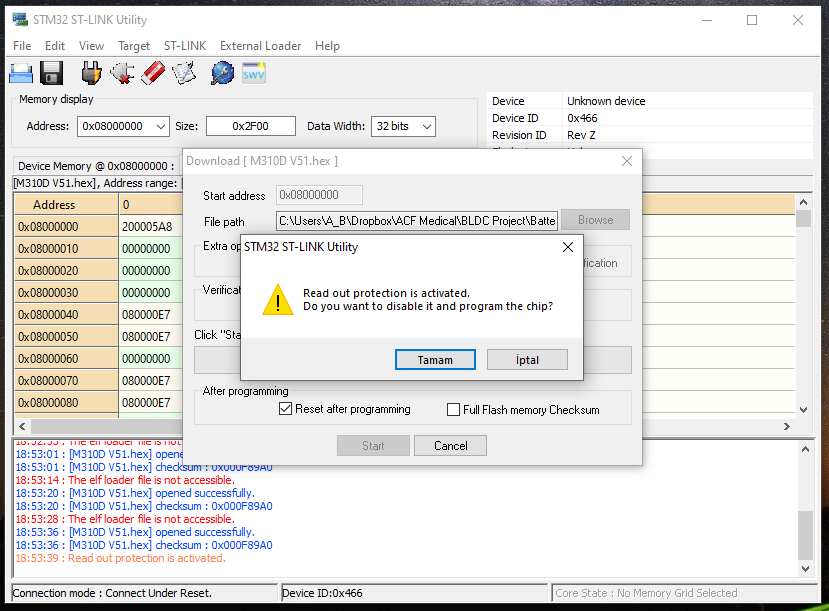Open the View menu

tap(91, 46)
